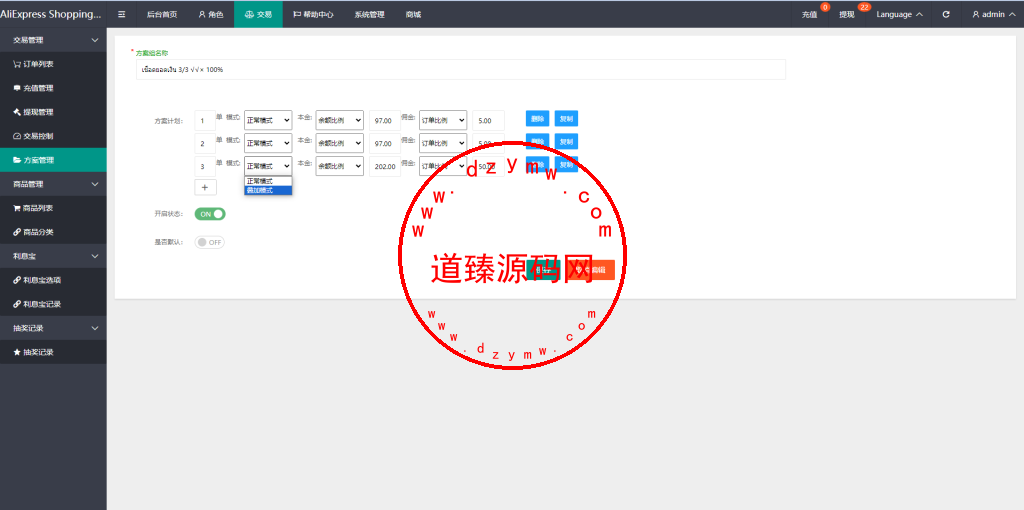Viewport: 1024px width, 510px height.
Task: Click the refresh icon in the top bar
Action: click(946, 14)
